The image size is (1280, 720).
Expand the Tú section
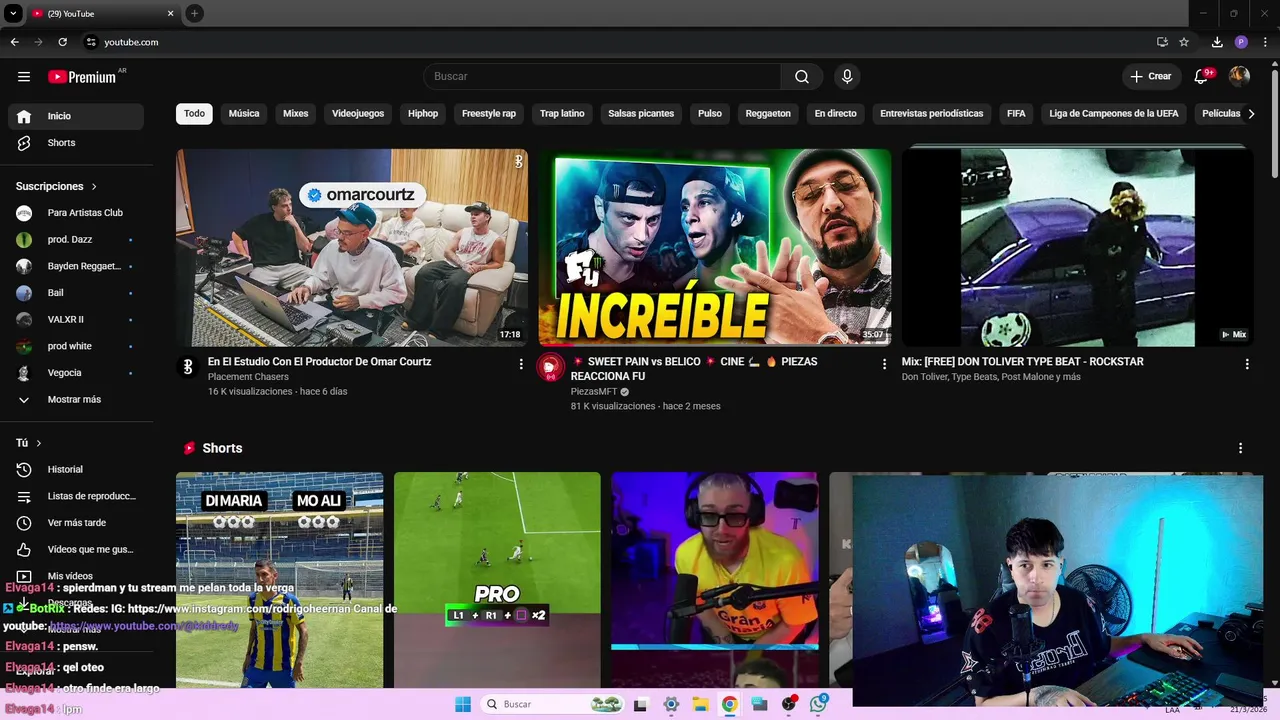29,443
